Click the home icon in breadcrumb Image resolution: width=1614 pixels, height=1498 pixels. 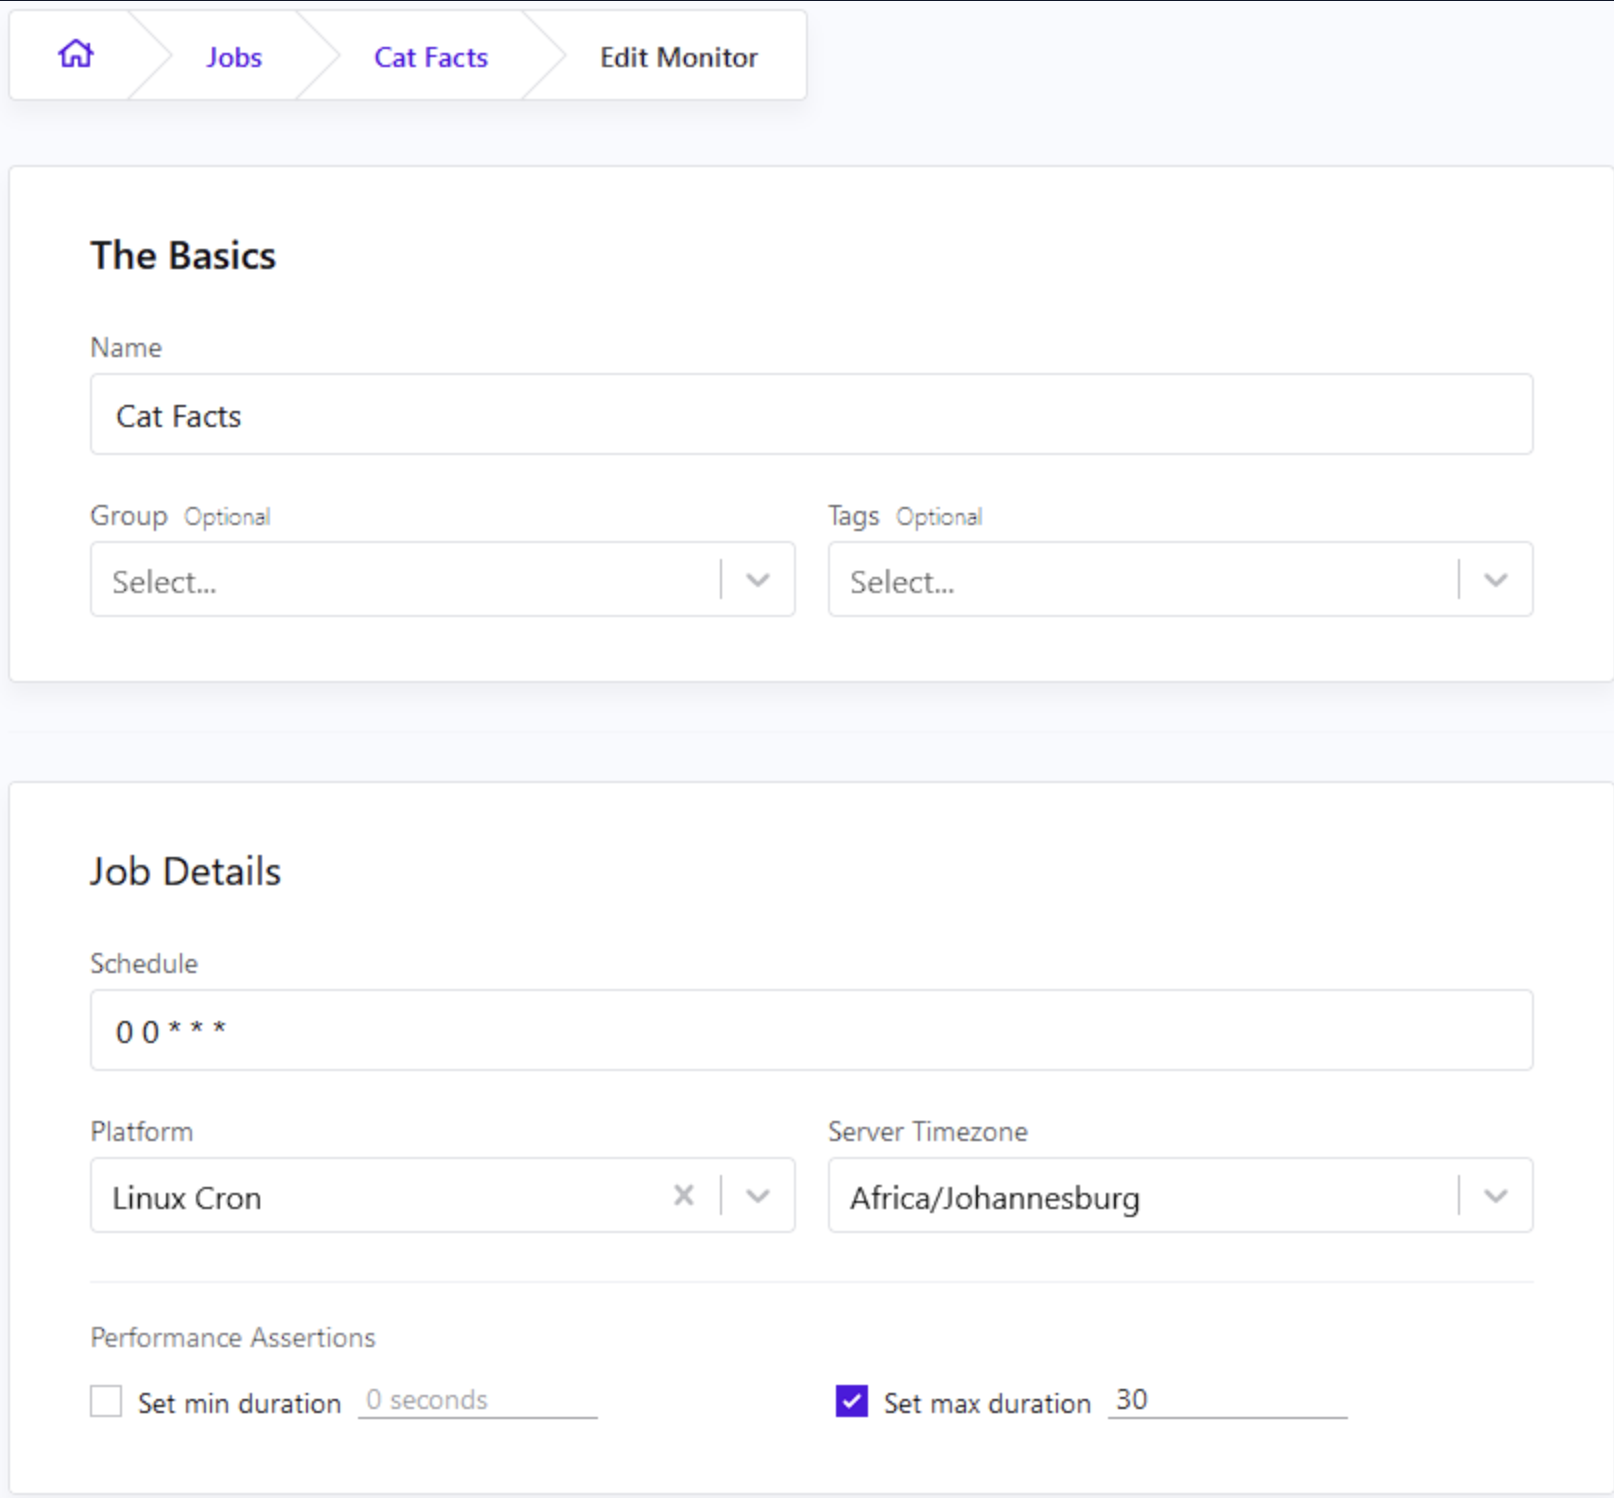pos(76,54)
